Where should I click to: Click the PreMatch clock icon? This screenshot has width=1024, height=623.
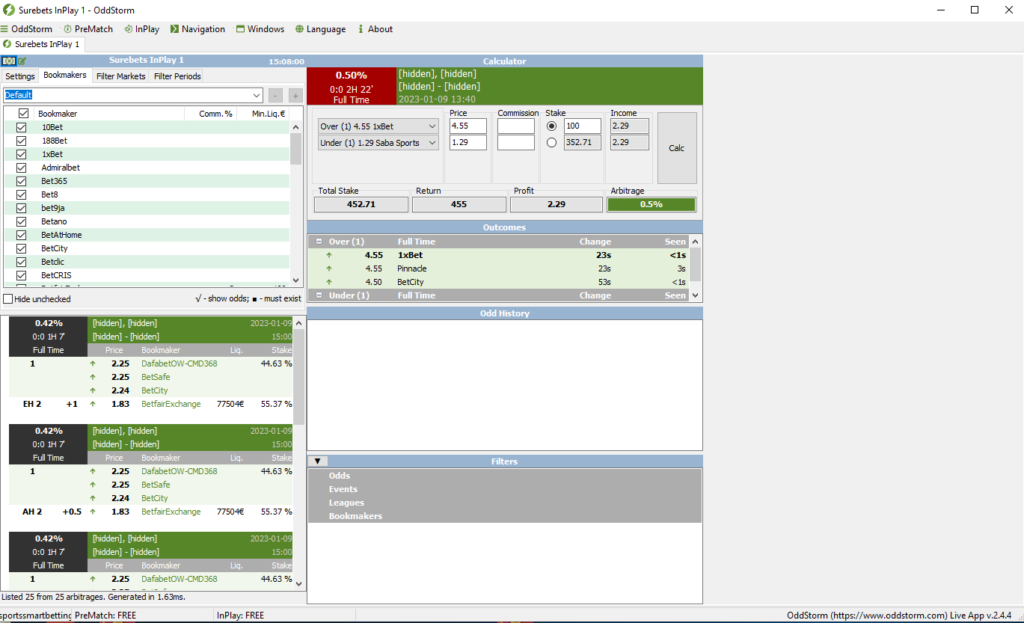[67, 29]
